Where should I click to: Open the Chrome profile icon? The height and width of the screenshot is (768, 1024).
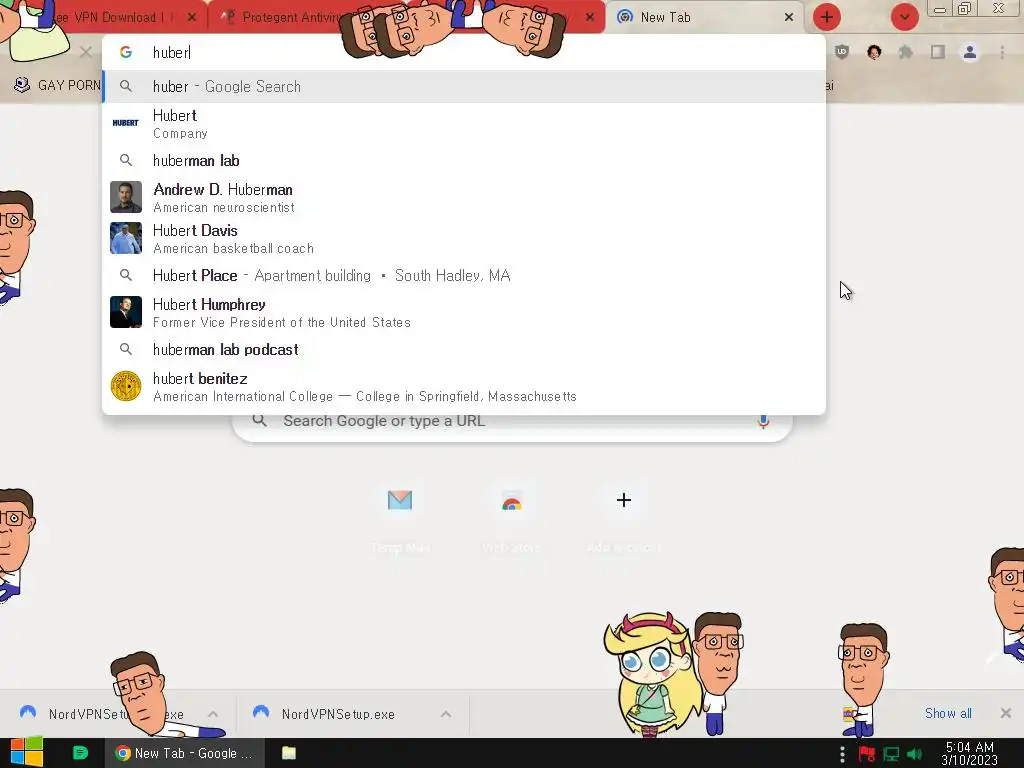coord(970,52)
